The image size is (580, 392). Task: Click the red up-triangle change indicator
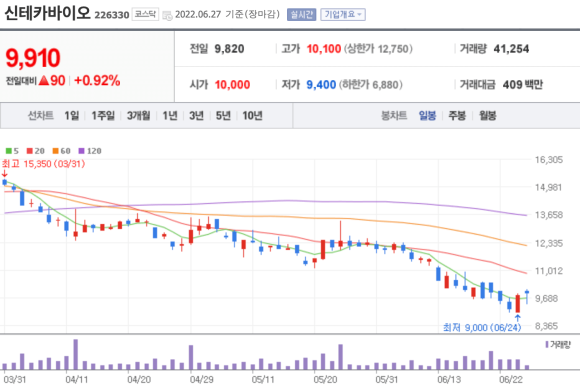pyautogui.click(x=44, y=80)
